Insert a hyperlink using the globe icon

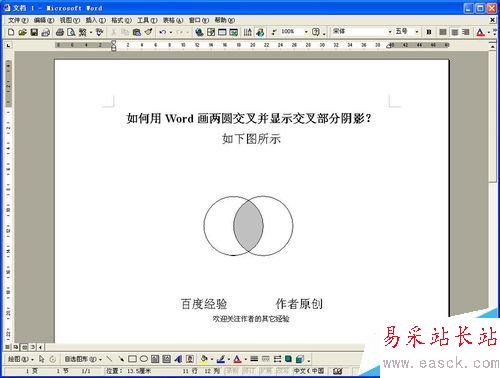point(199,32)
